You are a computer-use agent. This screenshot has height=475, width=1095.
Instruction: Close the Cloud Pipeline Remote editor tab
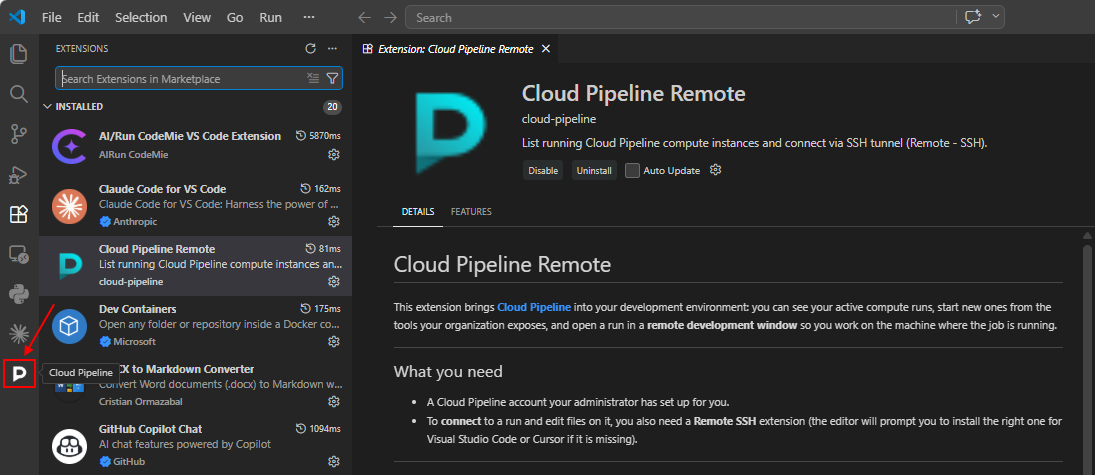(x=546, y=49)
